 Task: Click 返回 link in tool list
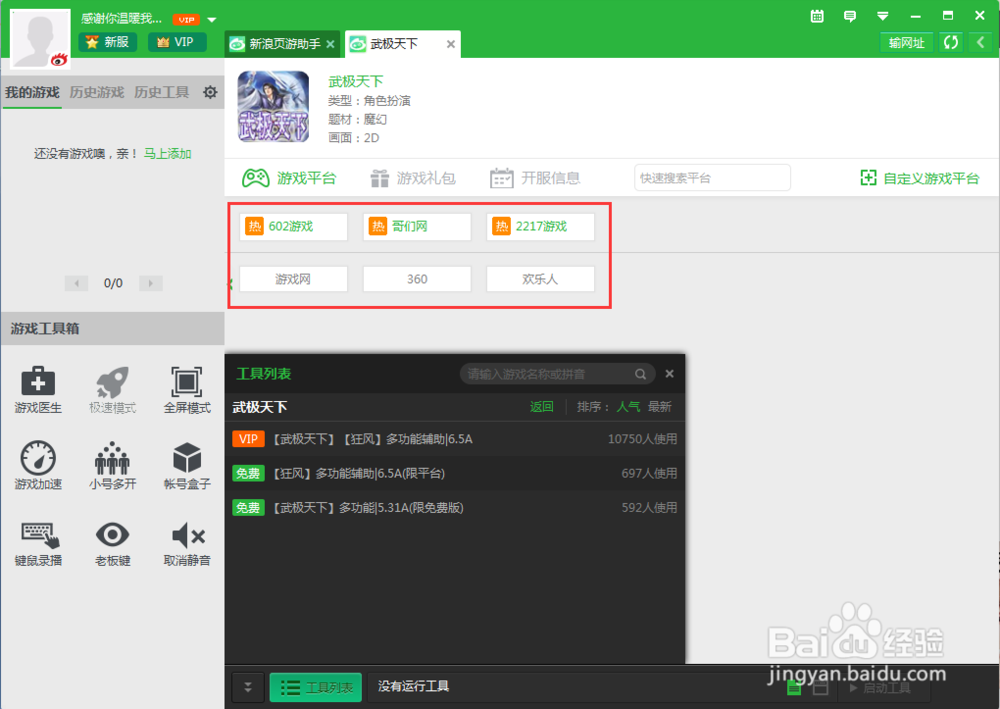tap(541, 407)
